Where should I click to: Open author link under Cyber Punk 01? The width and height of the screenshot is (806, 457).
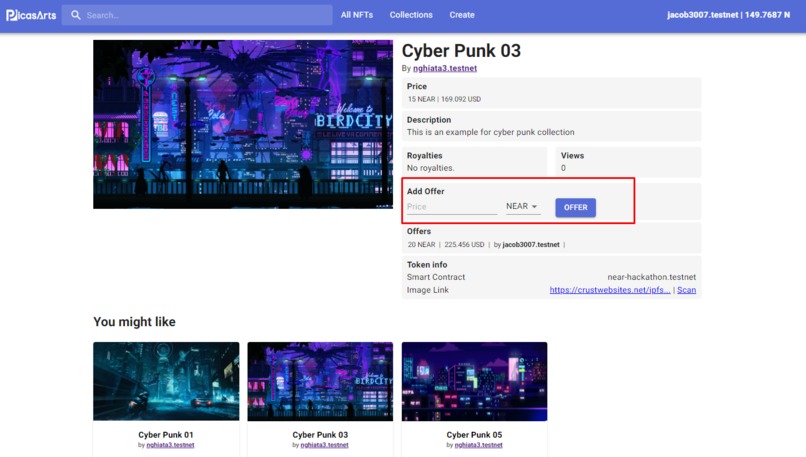click(x=170, y=445)
